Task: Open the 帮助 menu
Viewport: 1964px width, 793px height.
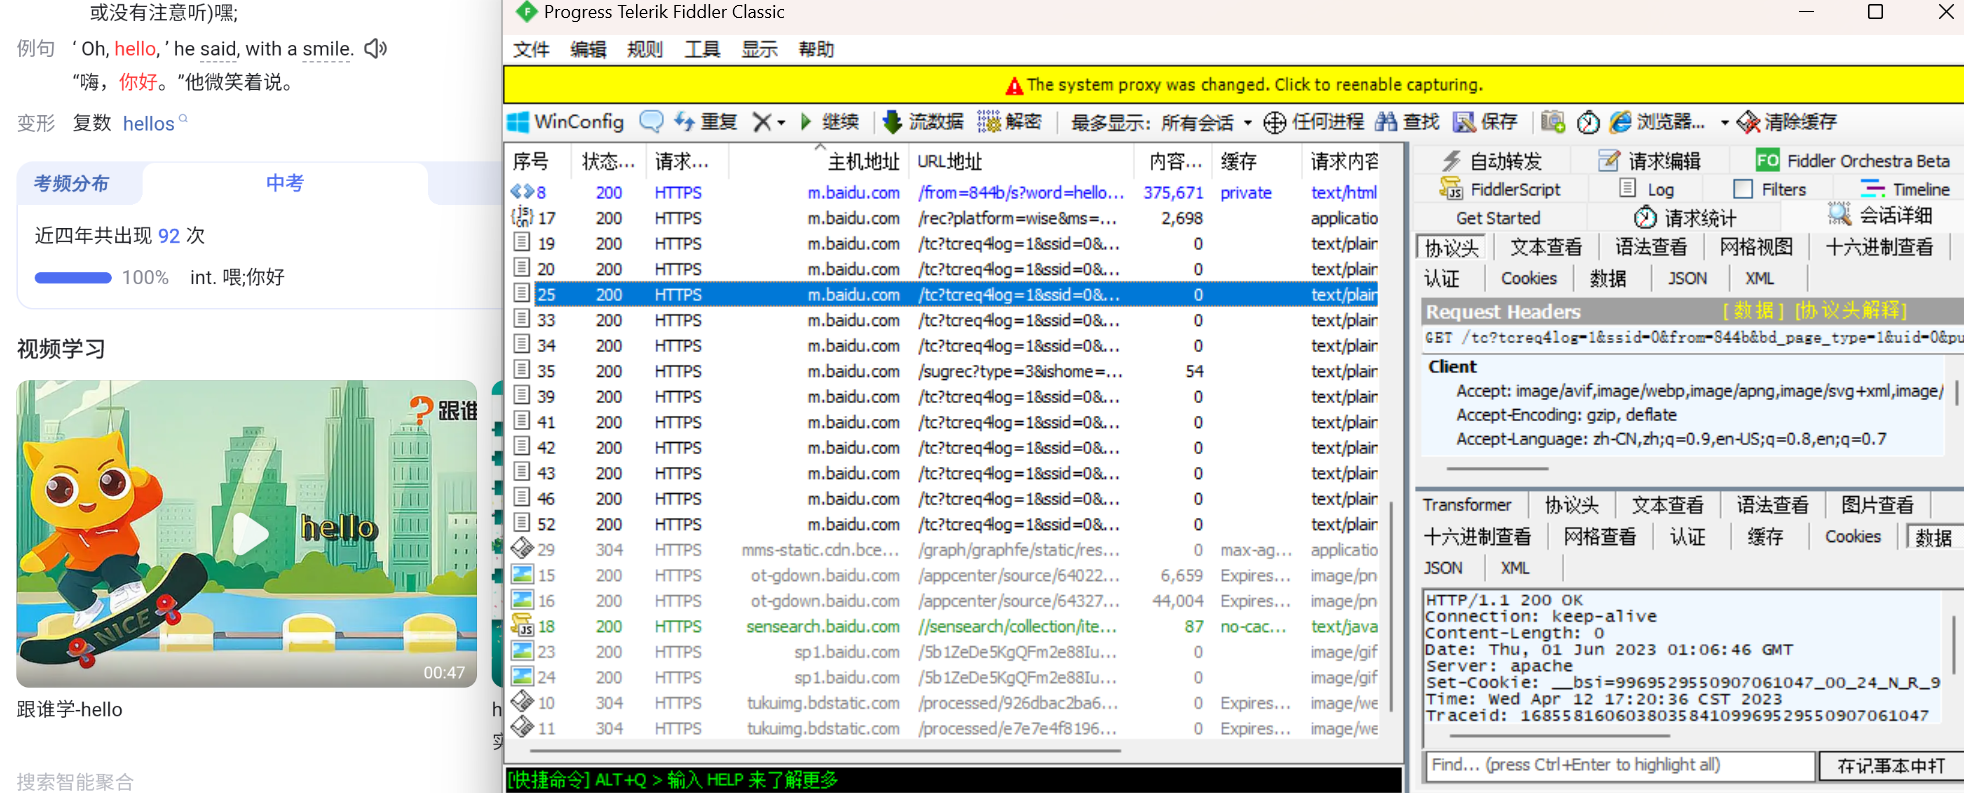Action: click(x=816, y=50)
